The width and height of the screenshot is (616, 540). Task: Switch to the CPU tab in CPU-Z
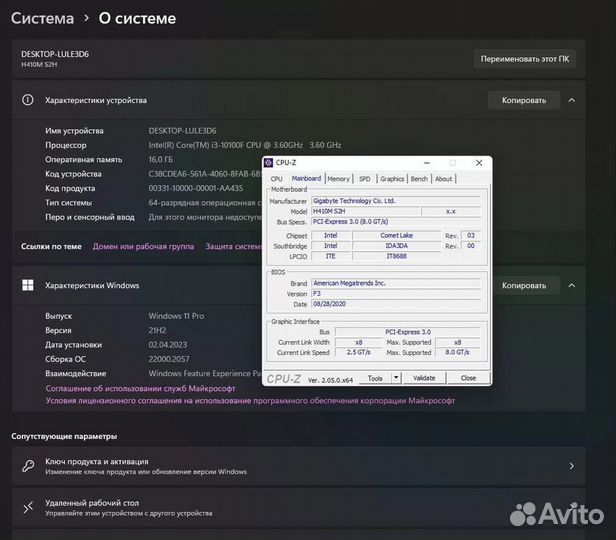277,179
